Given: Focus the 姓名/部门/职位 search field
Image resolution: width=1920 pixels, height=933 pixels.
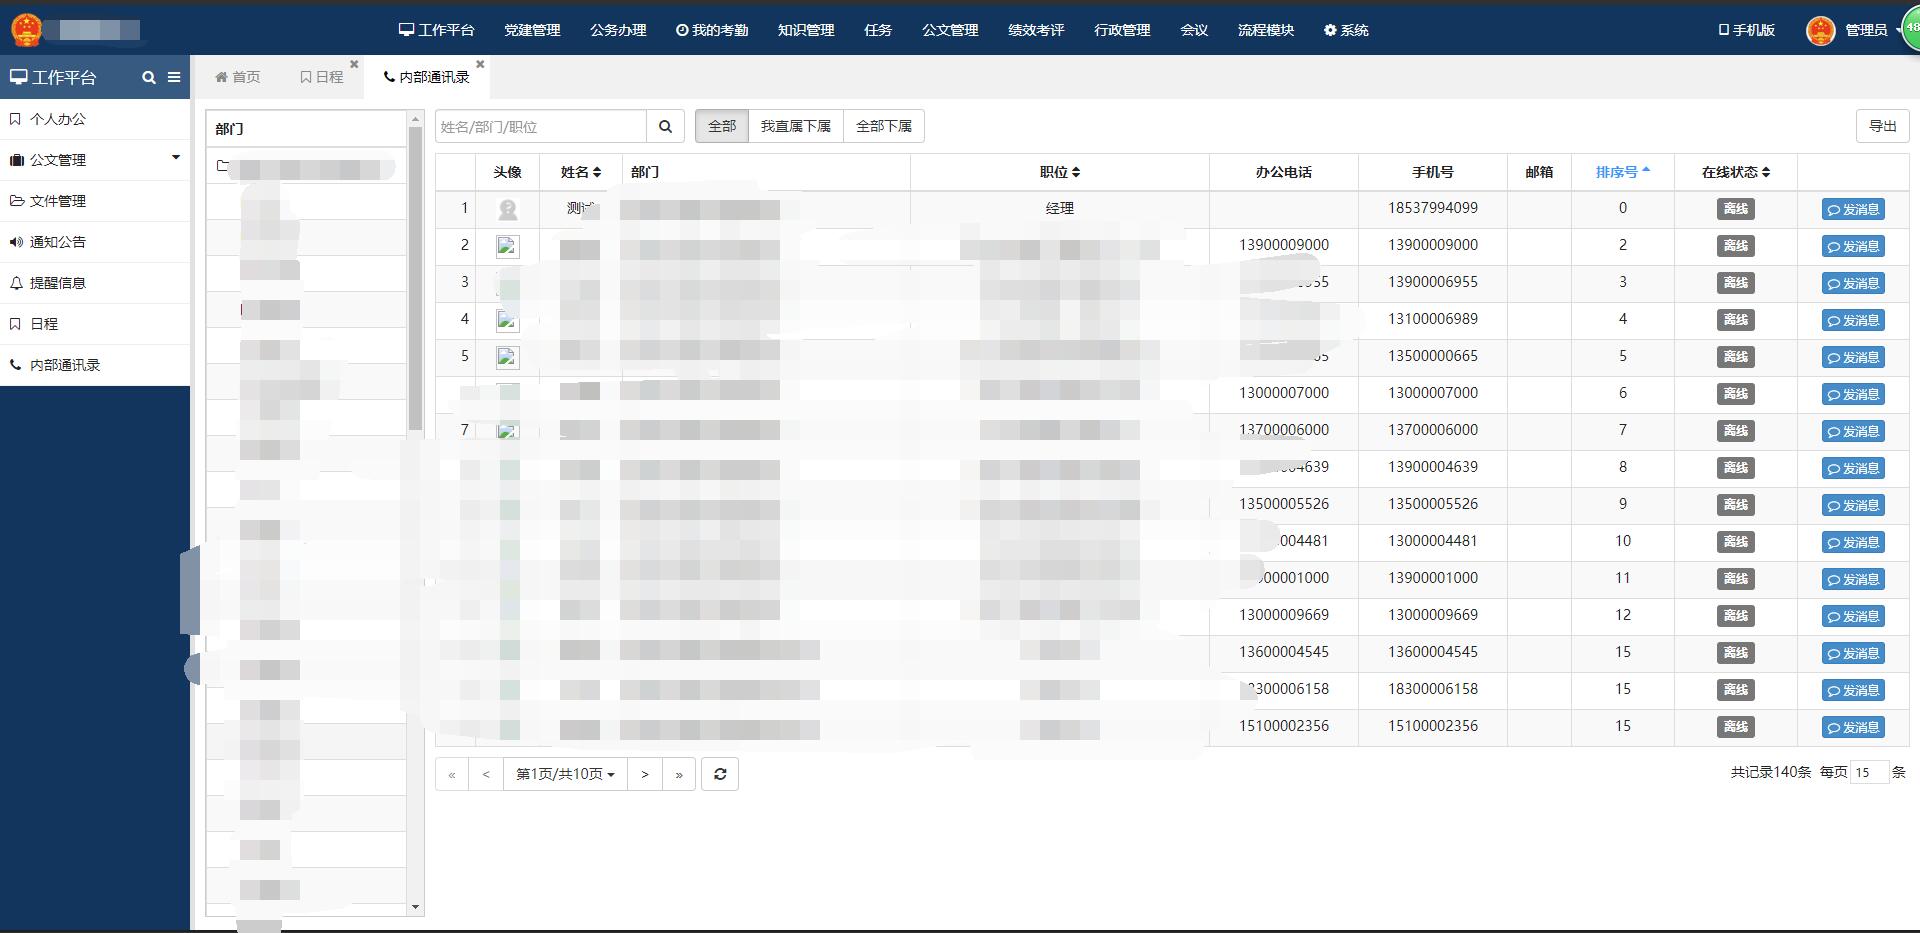Looking at the screenshot, I should [x=541, y=126].
